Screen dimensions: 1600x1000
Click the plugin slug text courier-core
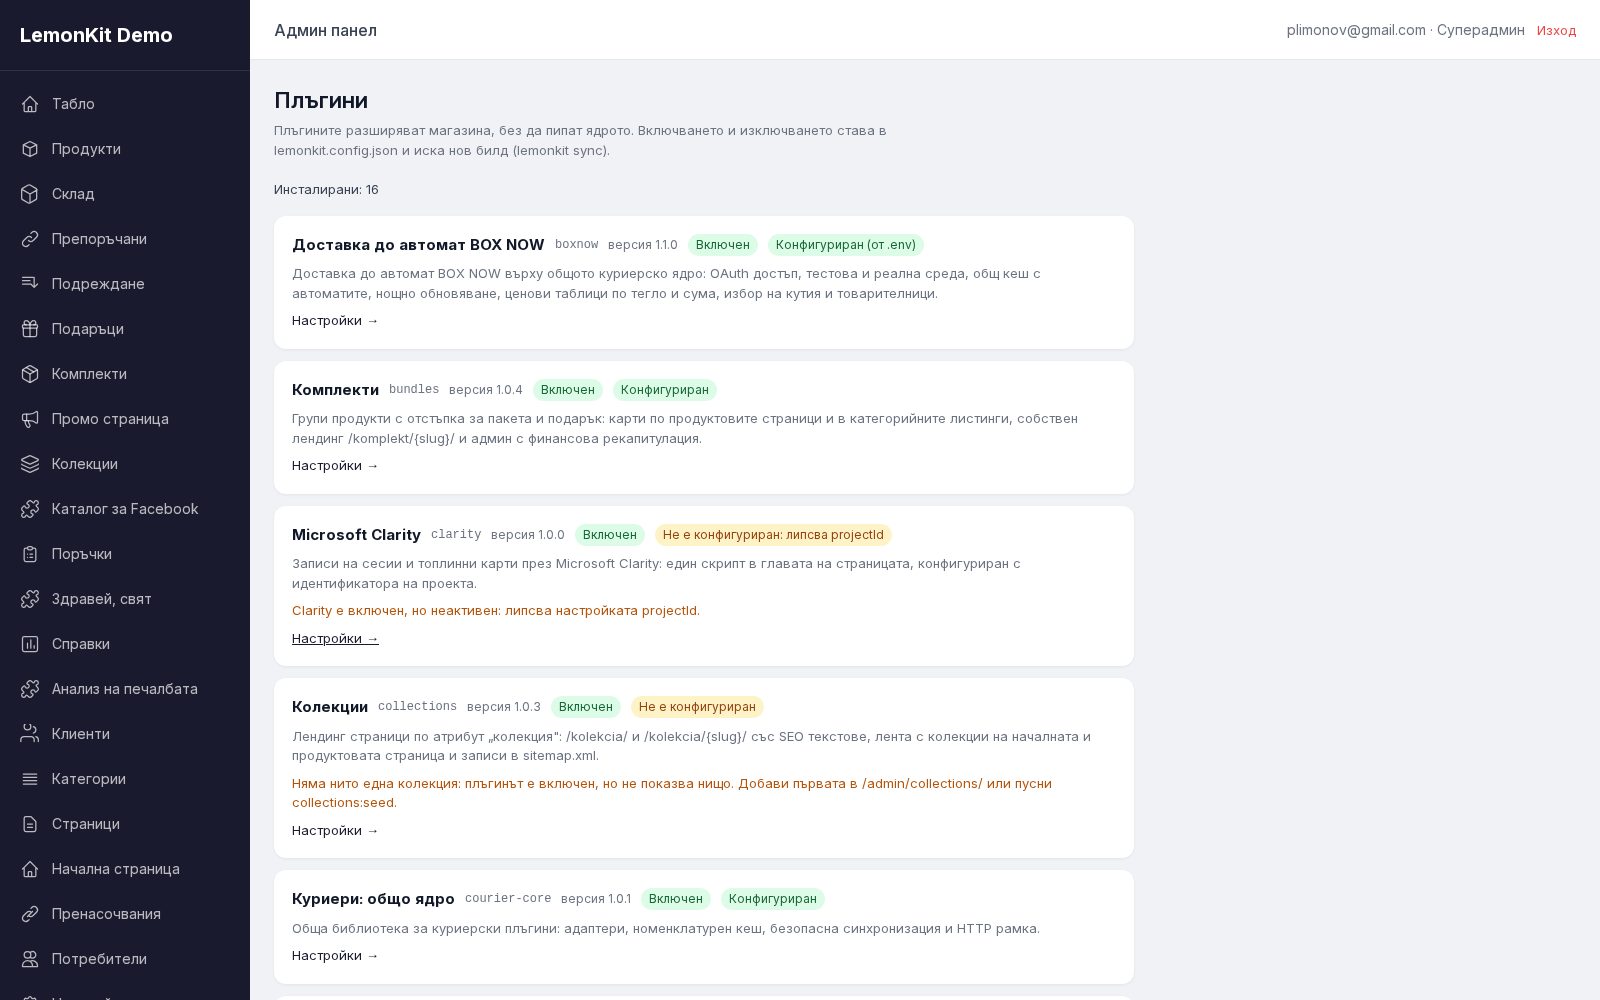[x=508, y=899]
